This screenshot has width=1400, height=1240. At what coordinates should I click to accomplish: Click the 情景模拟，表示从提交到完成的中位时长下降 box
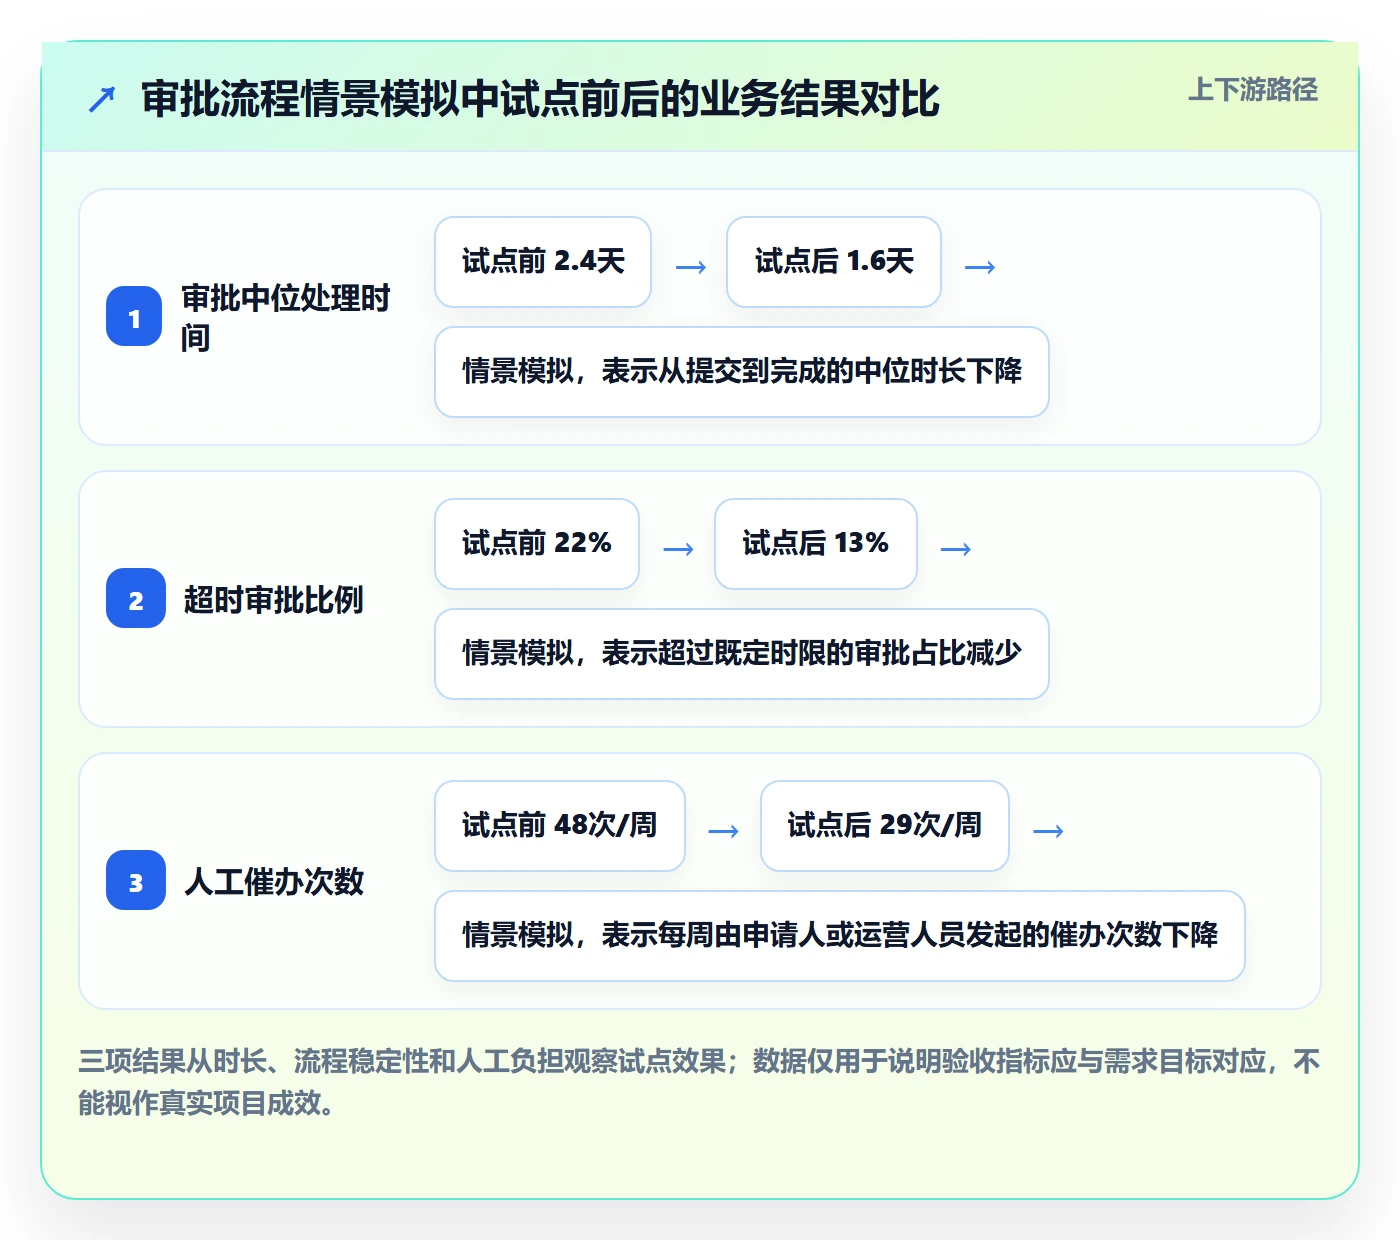[x=742, y=372]
